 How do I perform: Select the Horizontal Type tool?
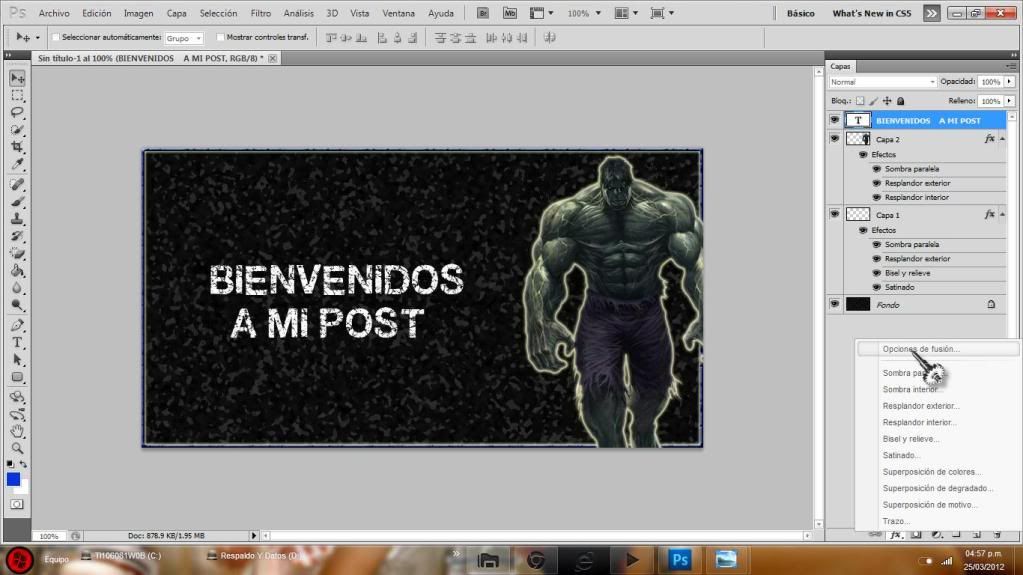point(18,342)
